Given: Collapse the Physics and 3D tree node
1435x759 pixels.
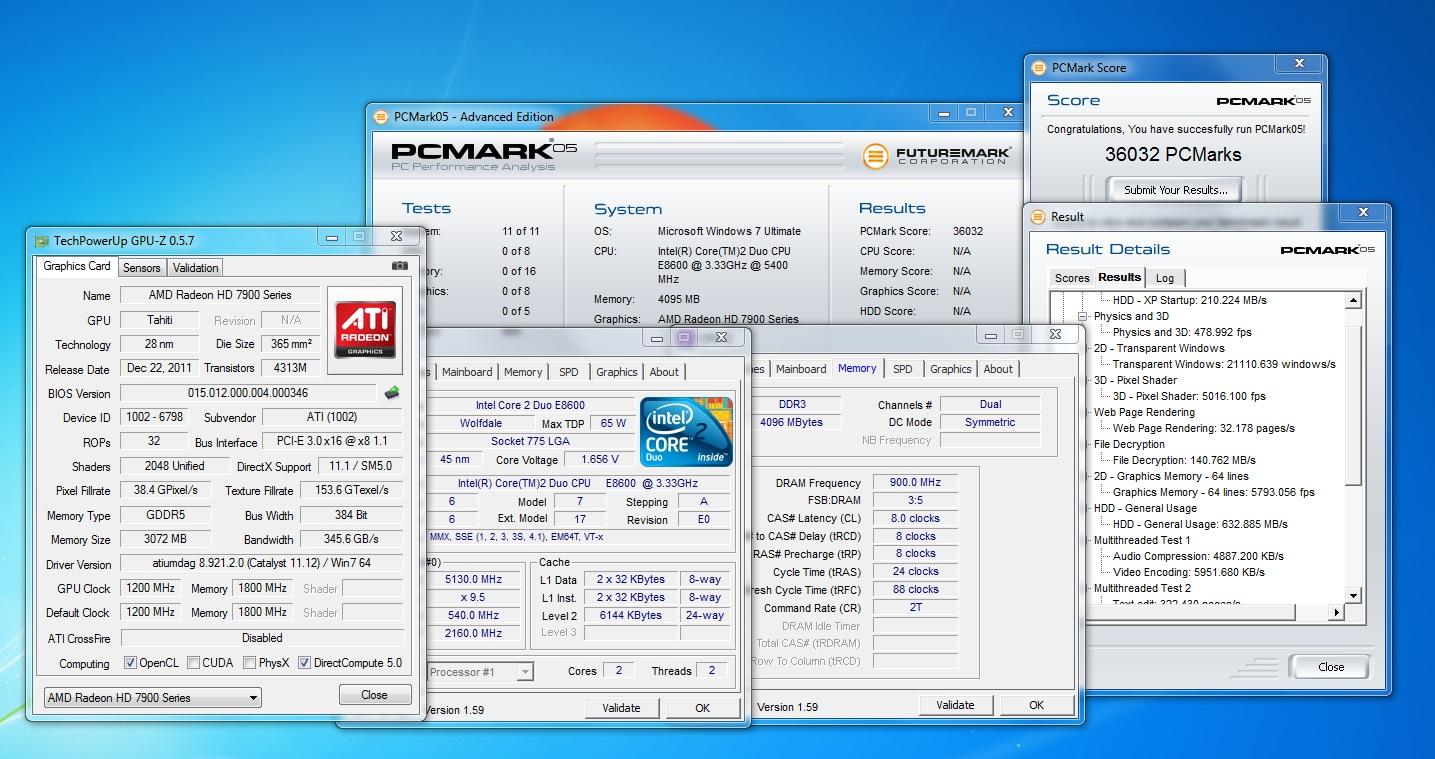Looking at the screenshot, I should tap(1082, 316).
